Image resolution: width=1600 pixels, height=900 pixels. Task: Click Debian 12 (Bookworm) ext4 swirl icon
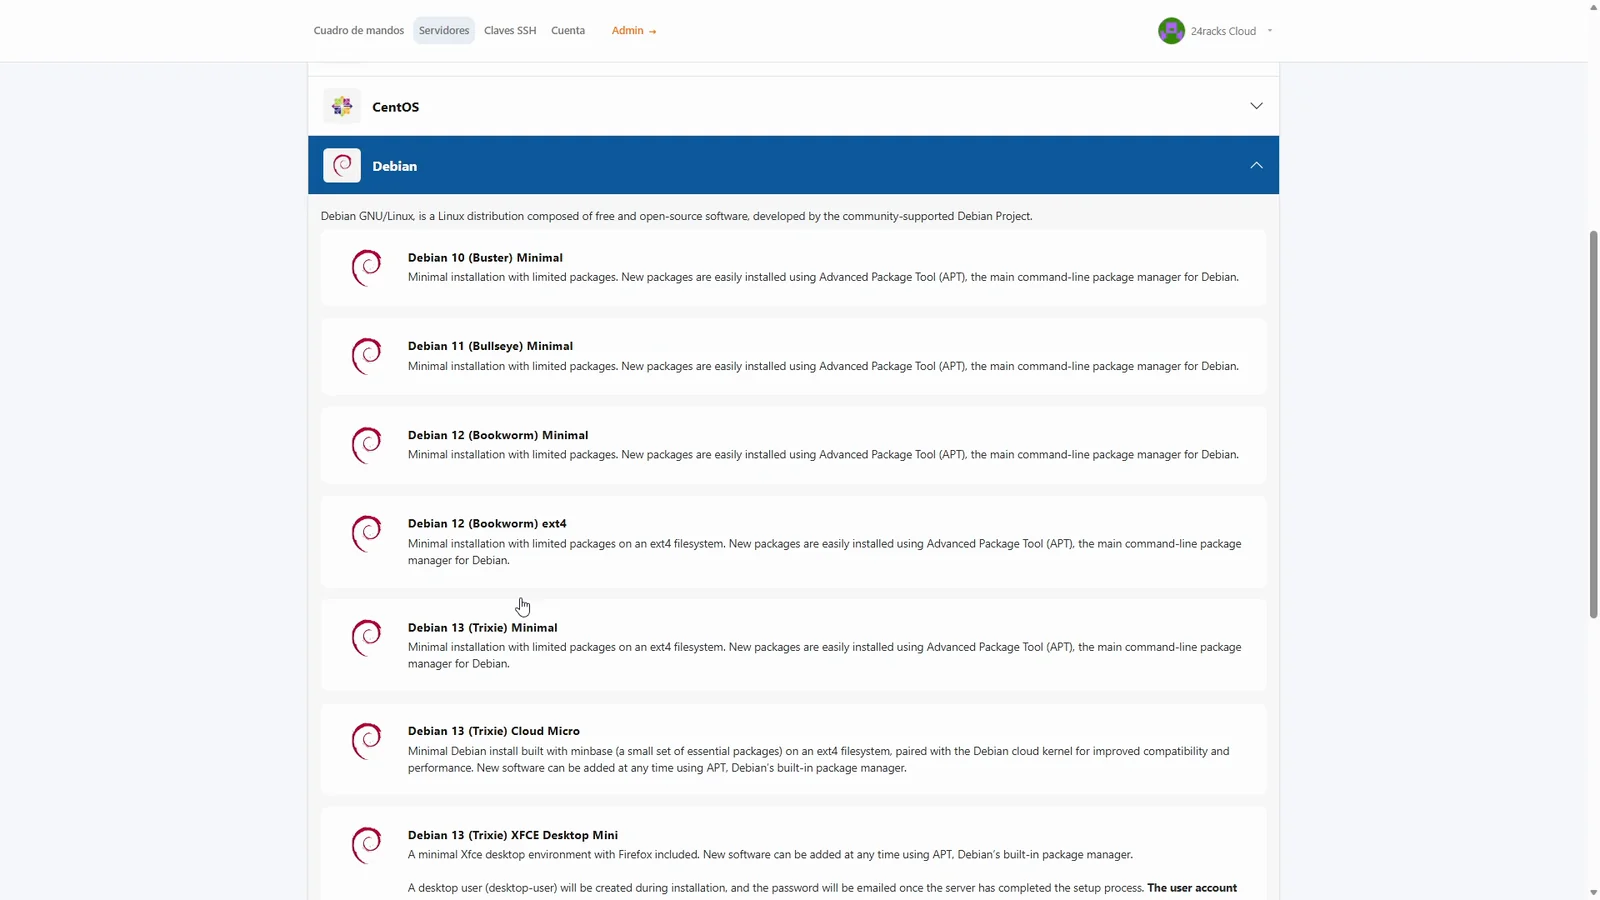point(367,534)
